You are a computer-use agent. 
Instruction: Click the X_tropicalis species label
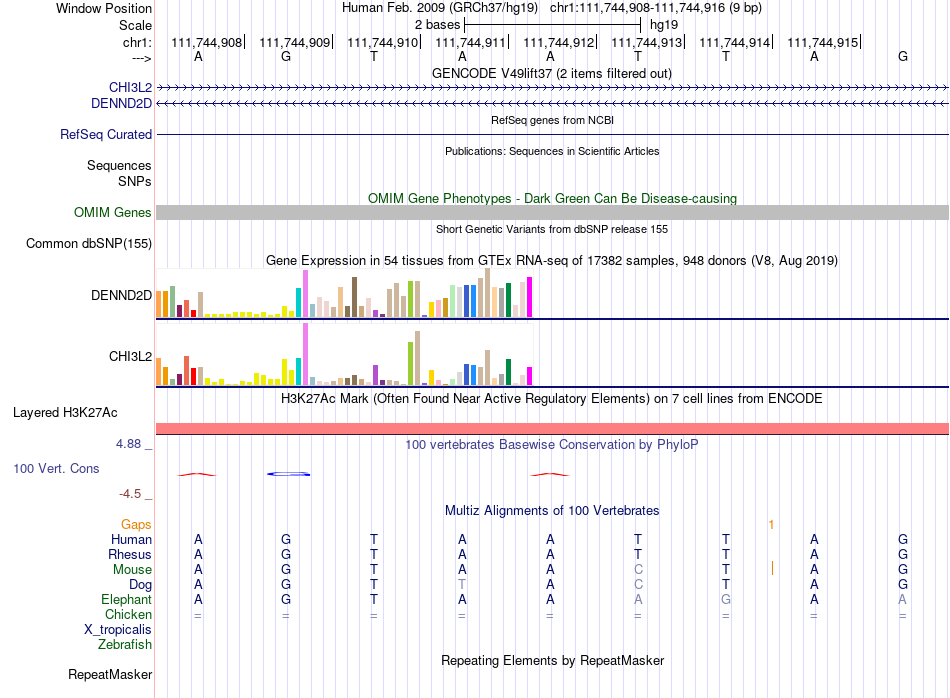[x=118, y=630]
